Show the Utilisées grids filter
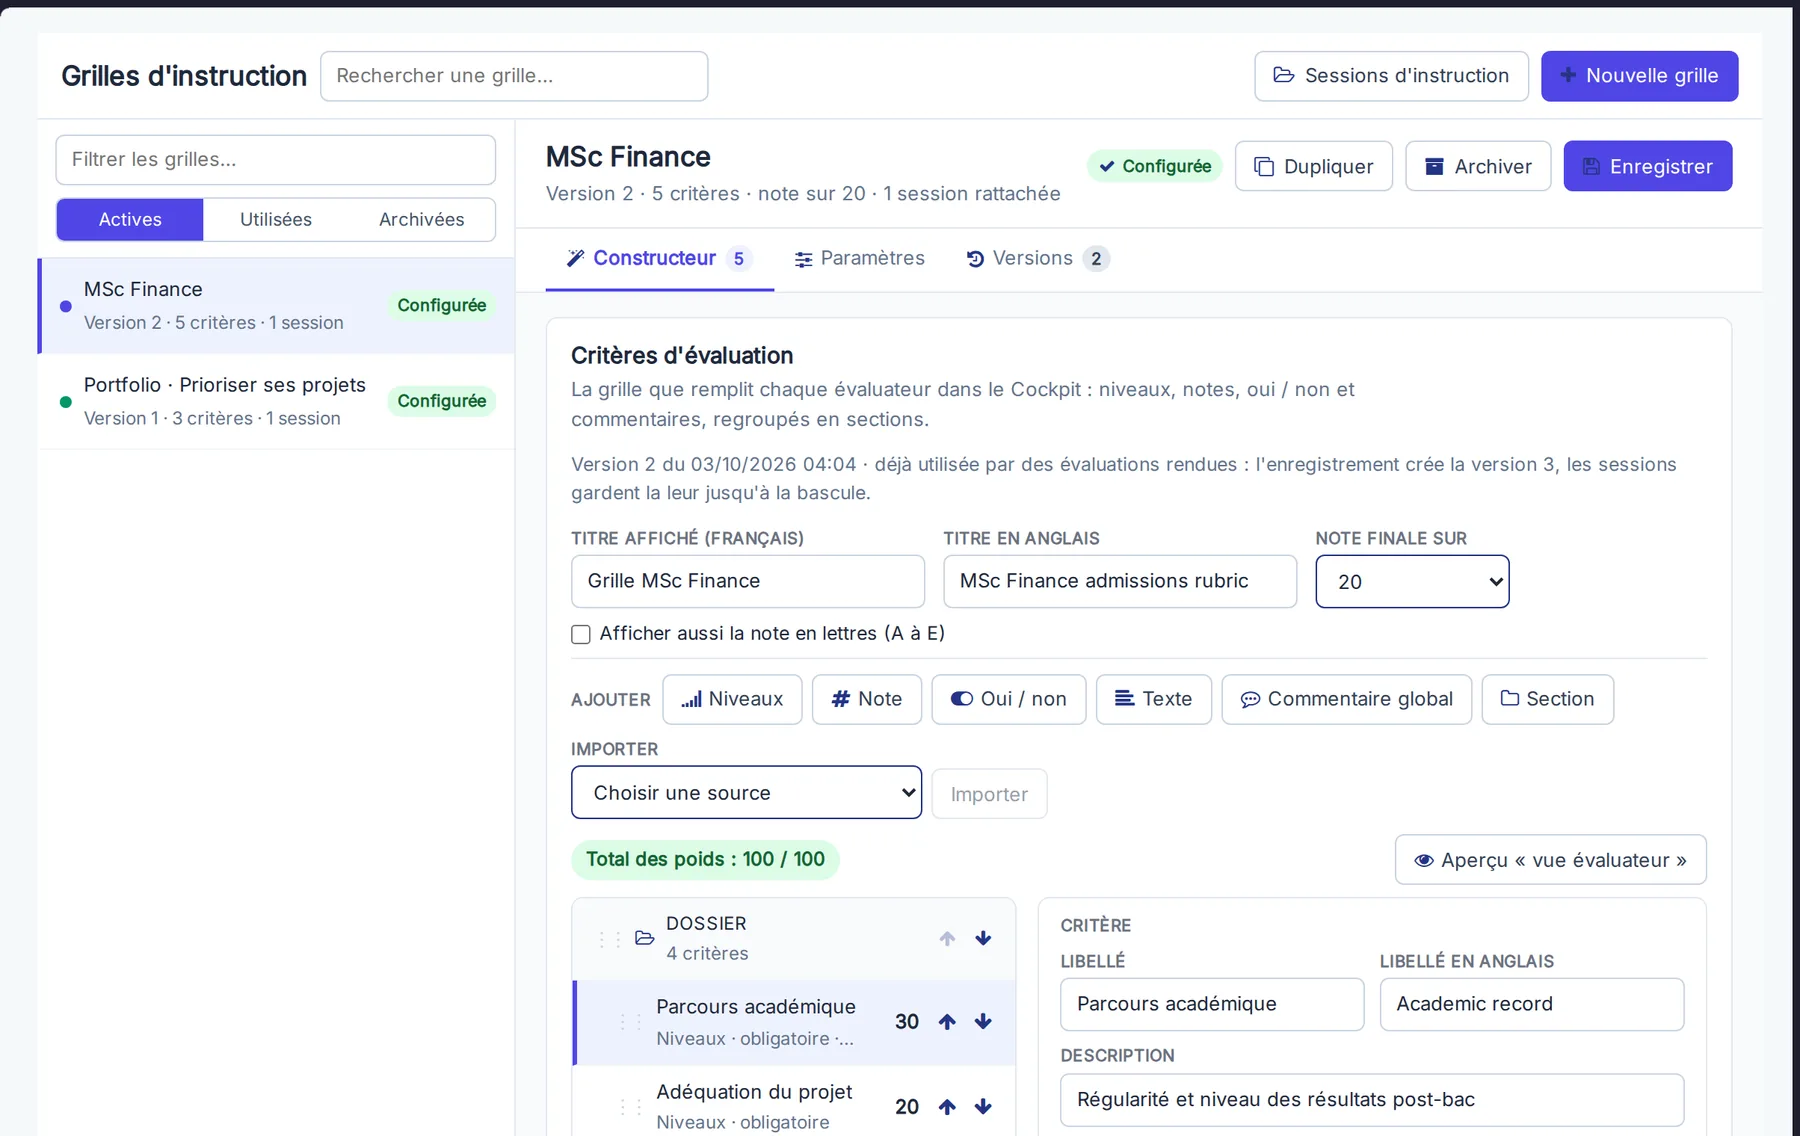Viewport: 1800px width, 1136px height. (x=276, y=219)
